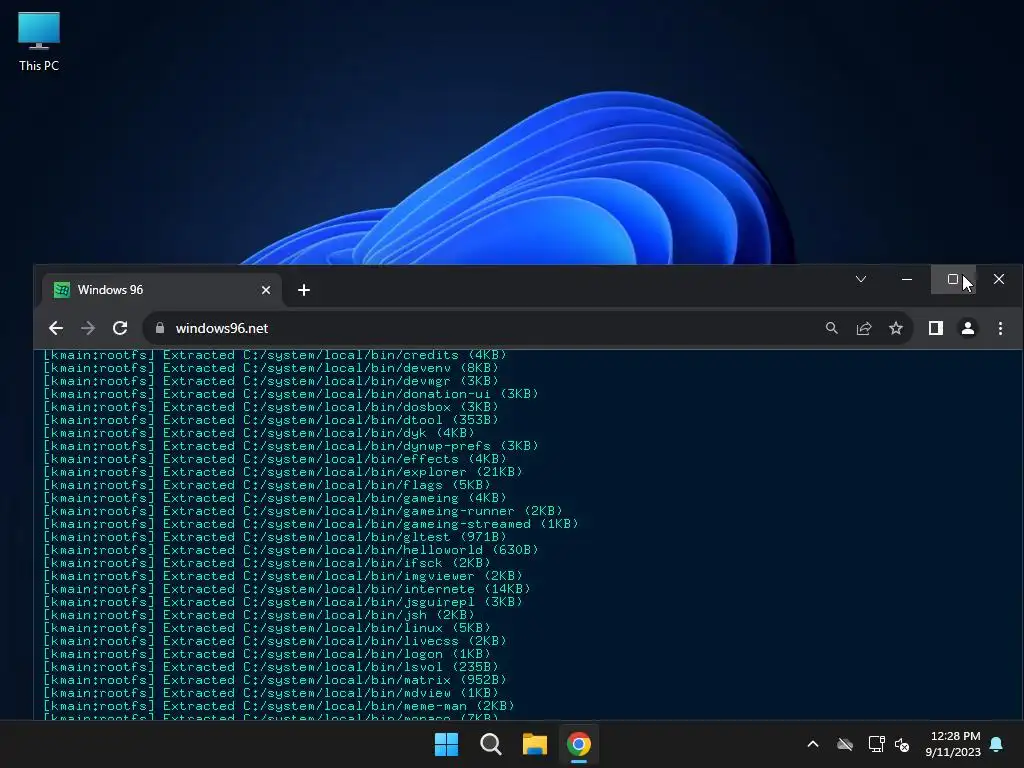The height and width of the screenshot is (768, 1024).
Task: Open network status tray icon
Action: coord(876,744)
